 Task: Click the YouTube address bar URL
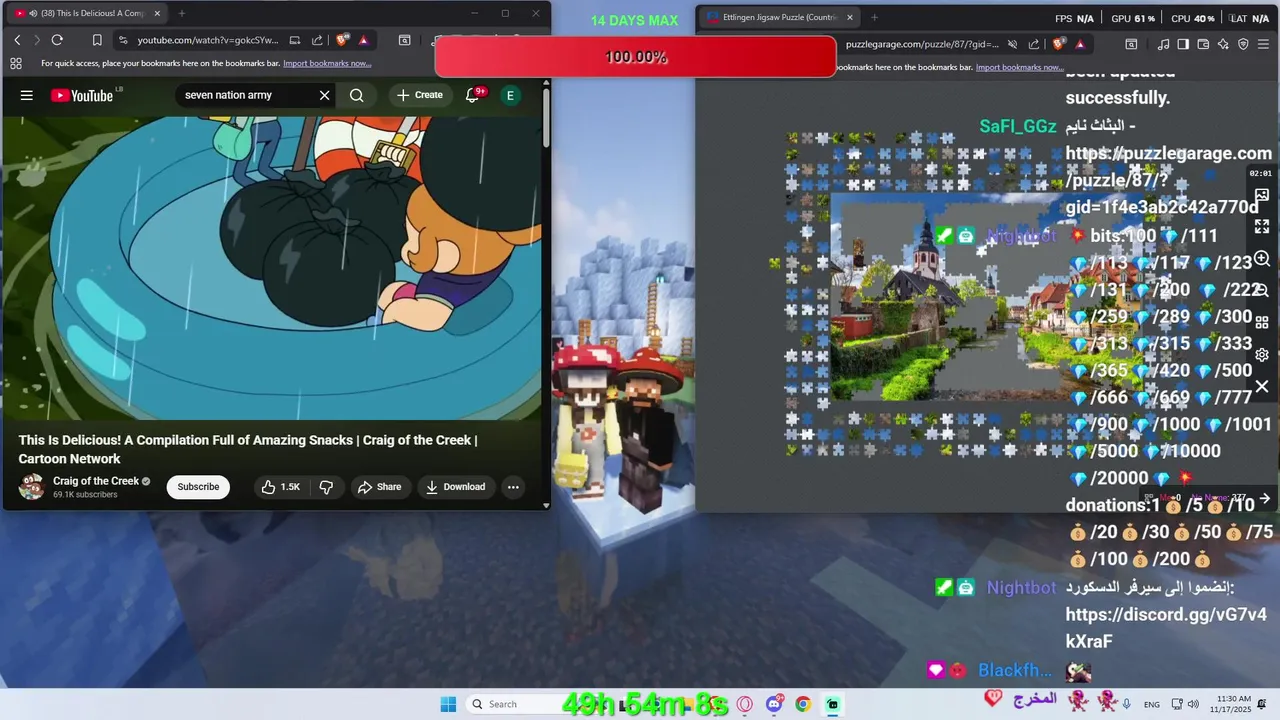(208, 40)
